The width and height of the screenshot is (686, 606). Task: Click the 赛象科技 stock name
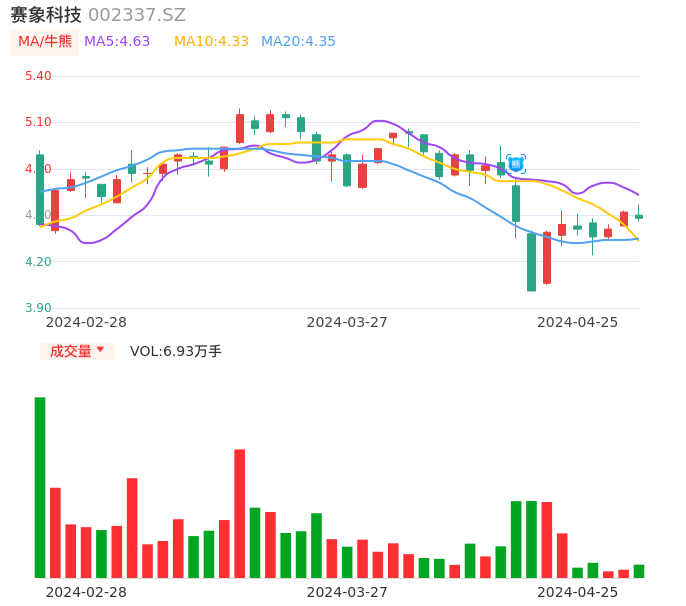(46, 15)
